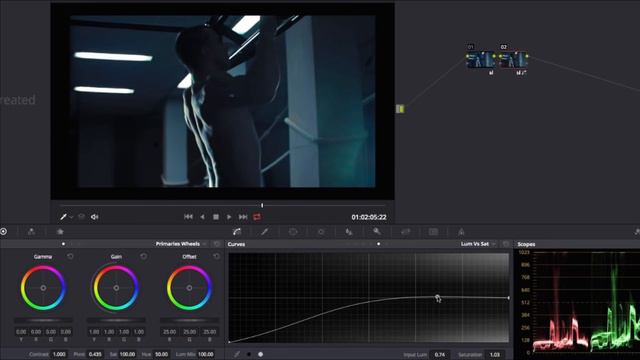This screenshot has height=360, width=640.
Task: Select the Input Lum field 0.74
Action: point(440,355)
